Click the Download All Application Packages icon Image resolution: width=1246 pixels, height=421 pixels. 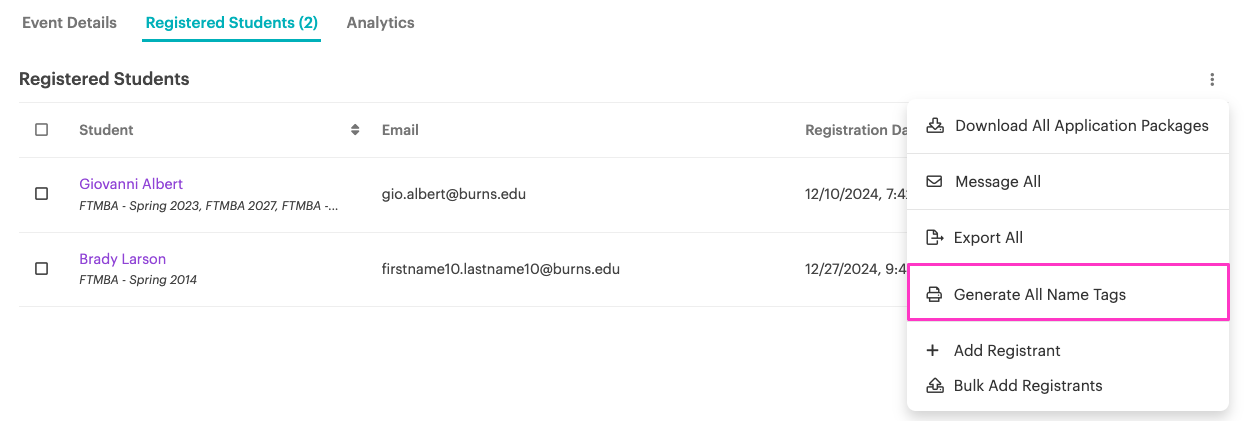pyautogui.click(x=935, y=126)
